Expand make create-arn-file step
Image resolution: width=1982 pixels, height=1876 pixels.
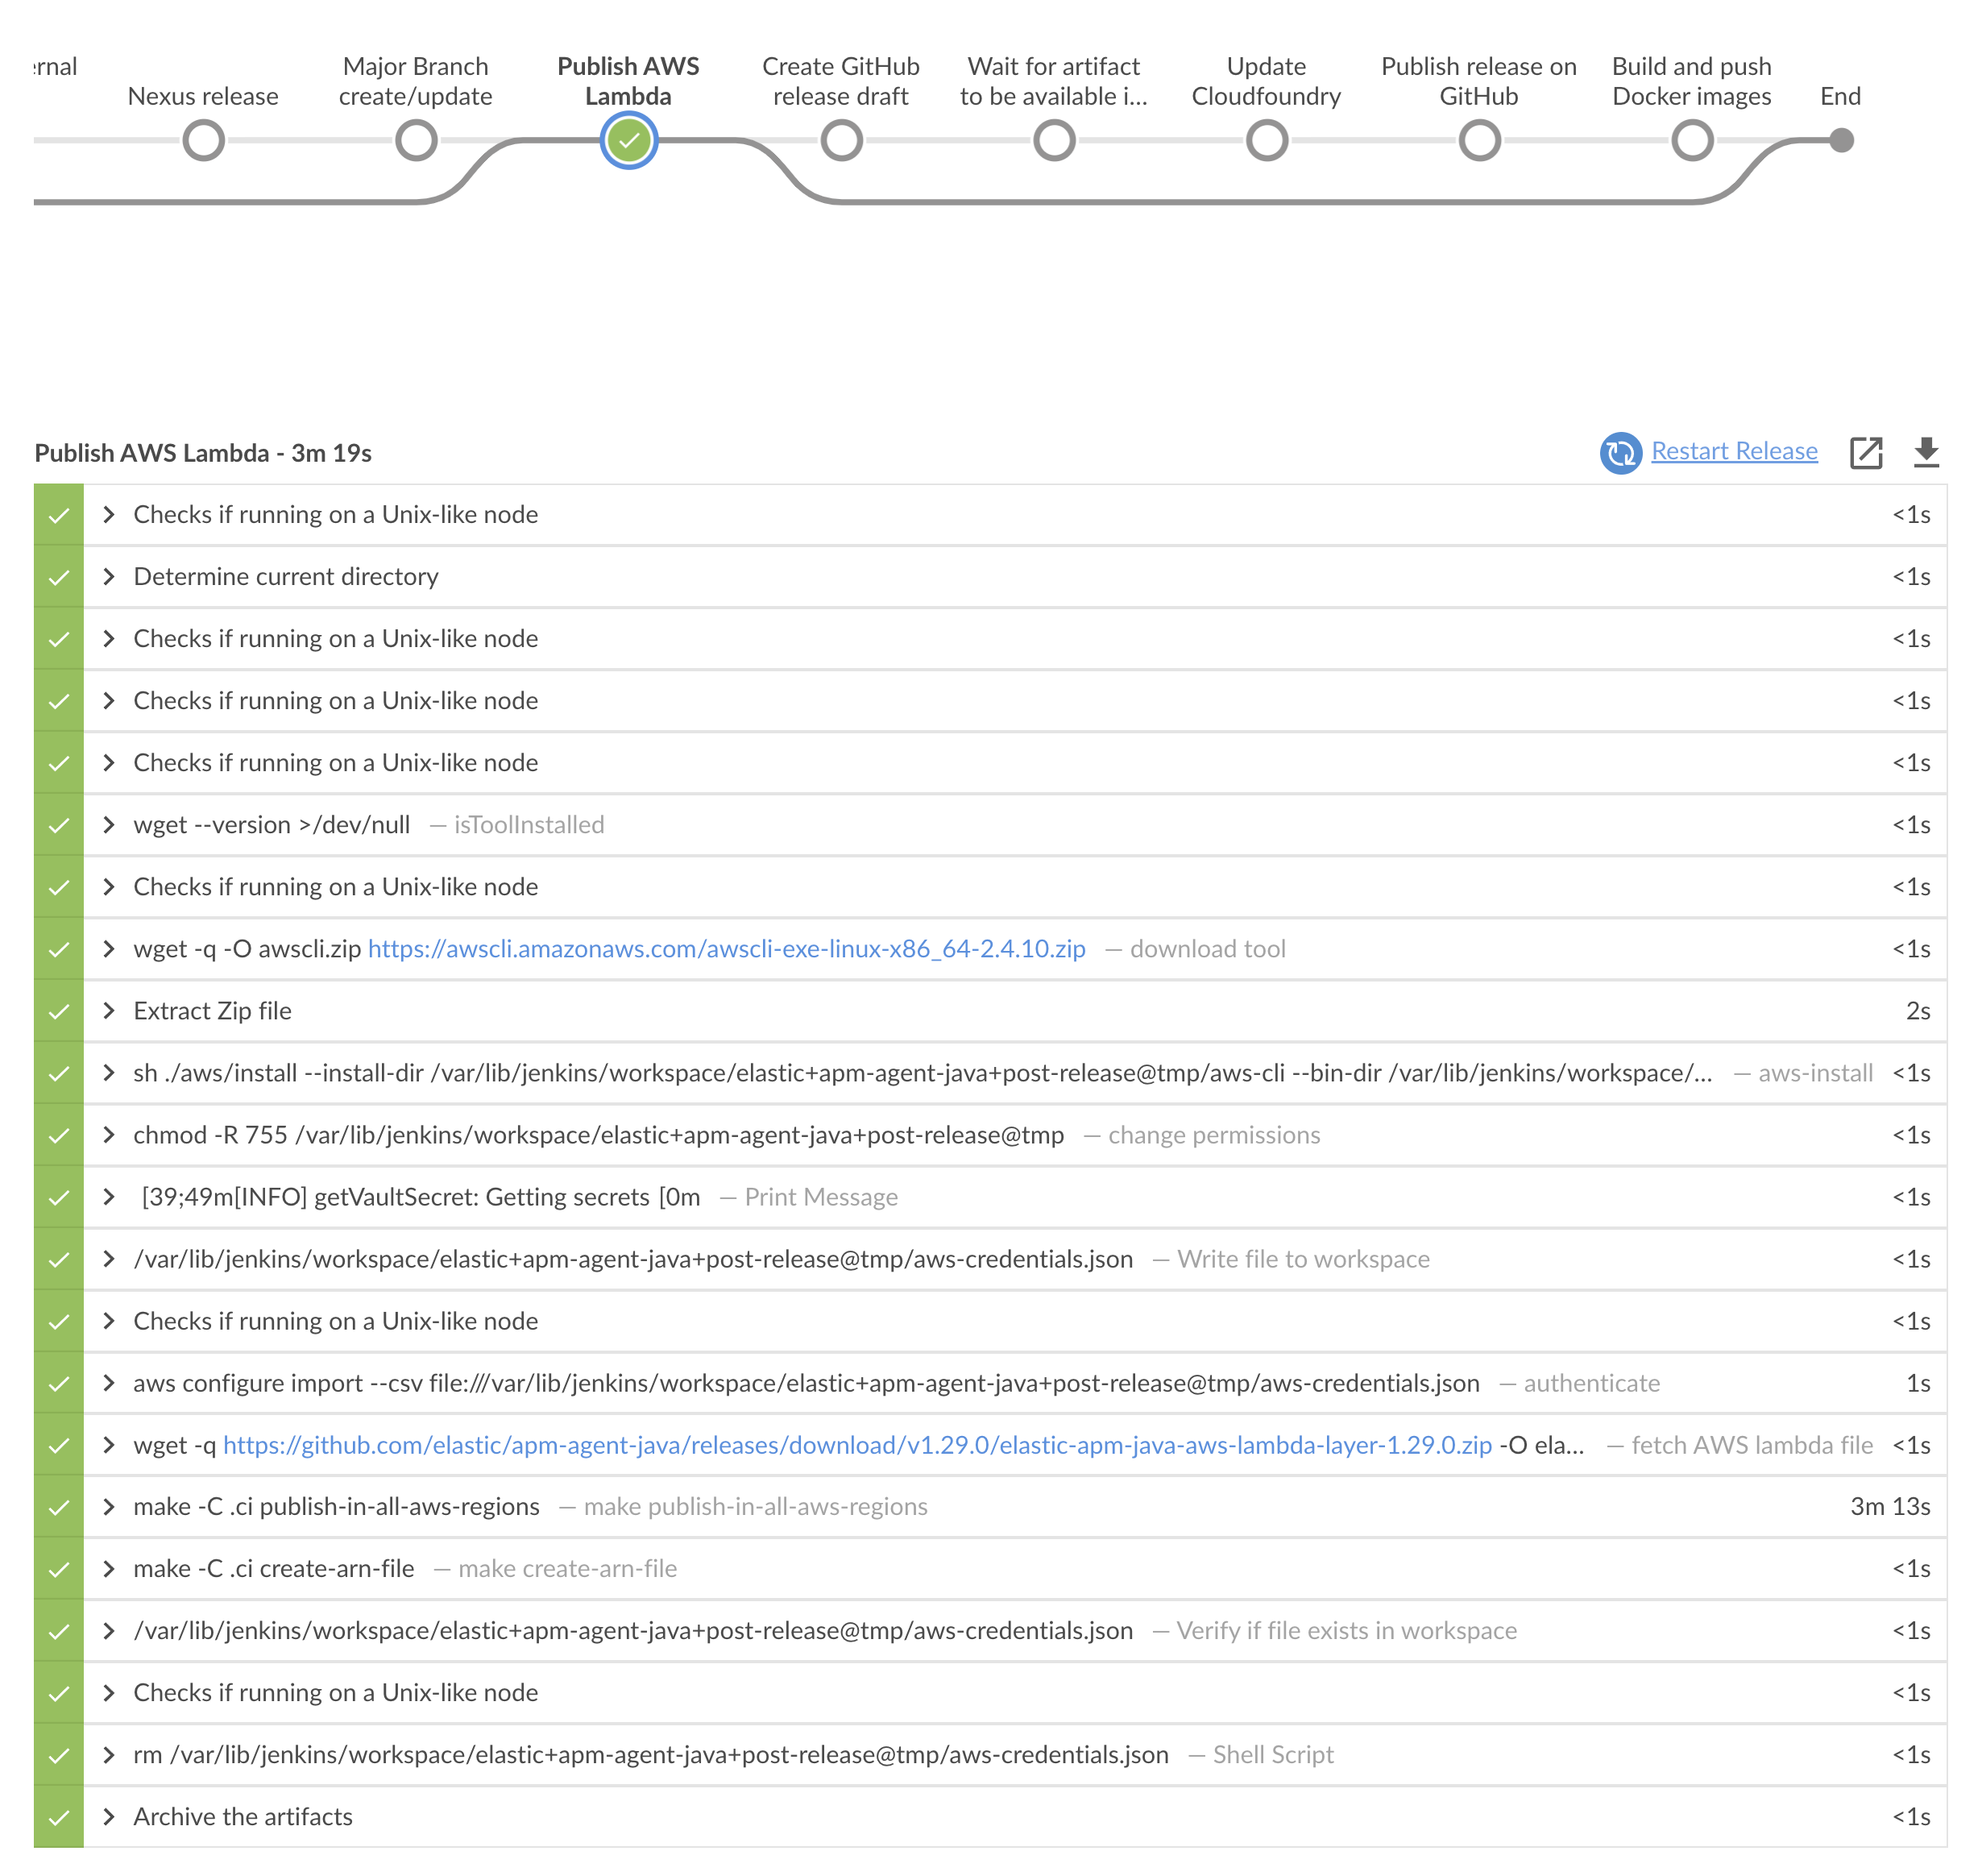click(109, 1569)
